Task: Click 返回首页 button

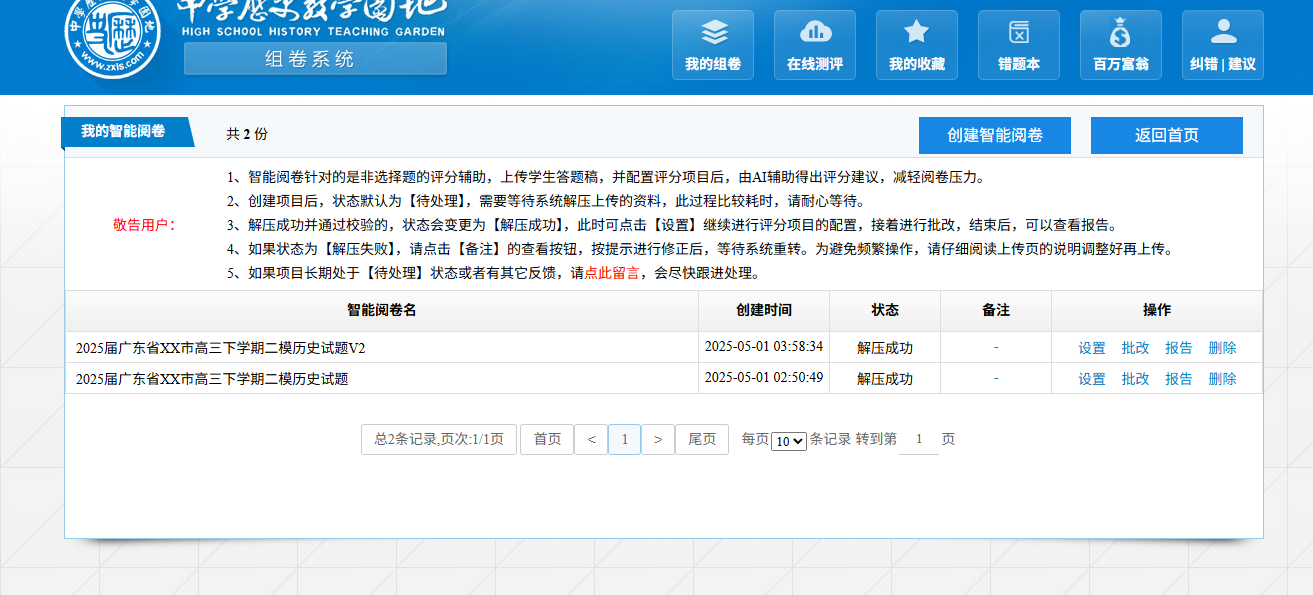Action: point(1166,135)
